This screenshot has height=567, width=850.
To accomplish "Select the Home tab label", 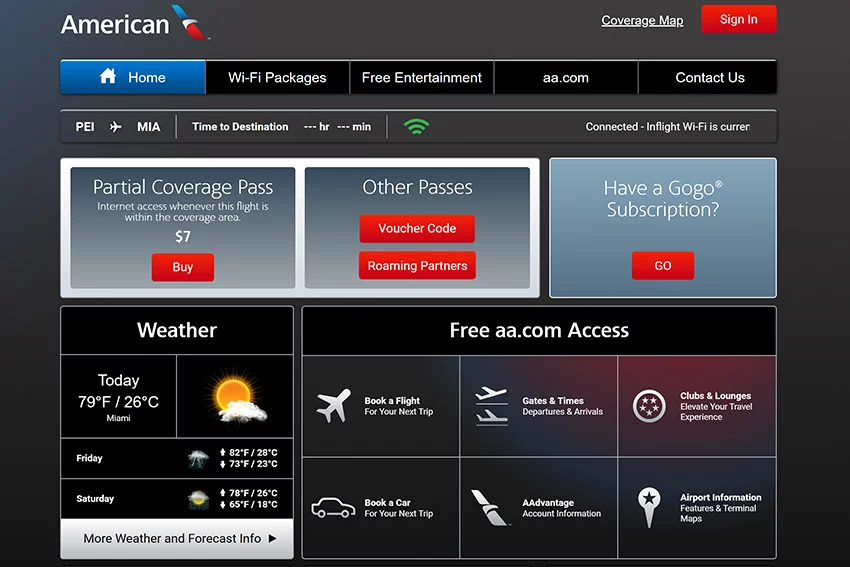I will (147, 78).
